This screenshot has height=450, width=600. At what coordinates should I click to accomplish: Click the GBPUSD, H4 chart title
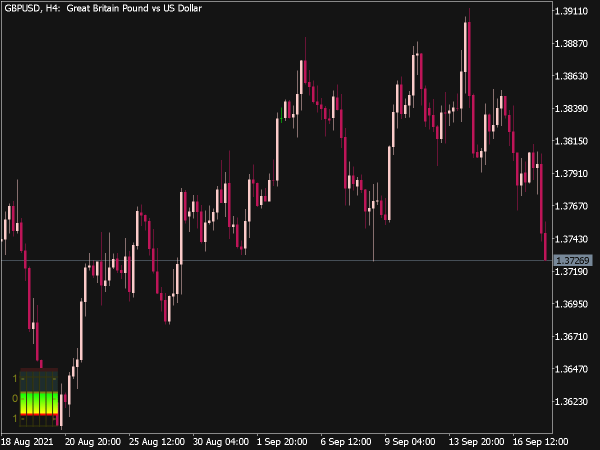[x=103, y=8]
